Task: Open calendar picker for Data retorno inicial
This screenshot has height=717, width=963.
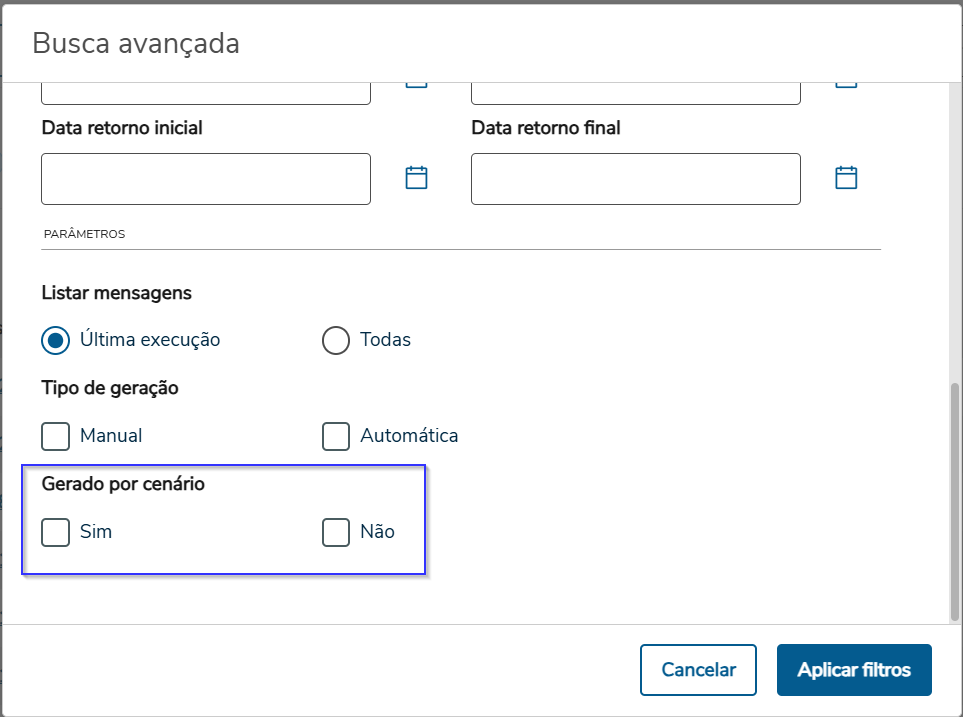Action: [x=416, y=177]
